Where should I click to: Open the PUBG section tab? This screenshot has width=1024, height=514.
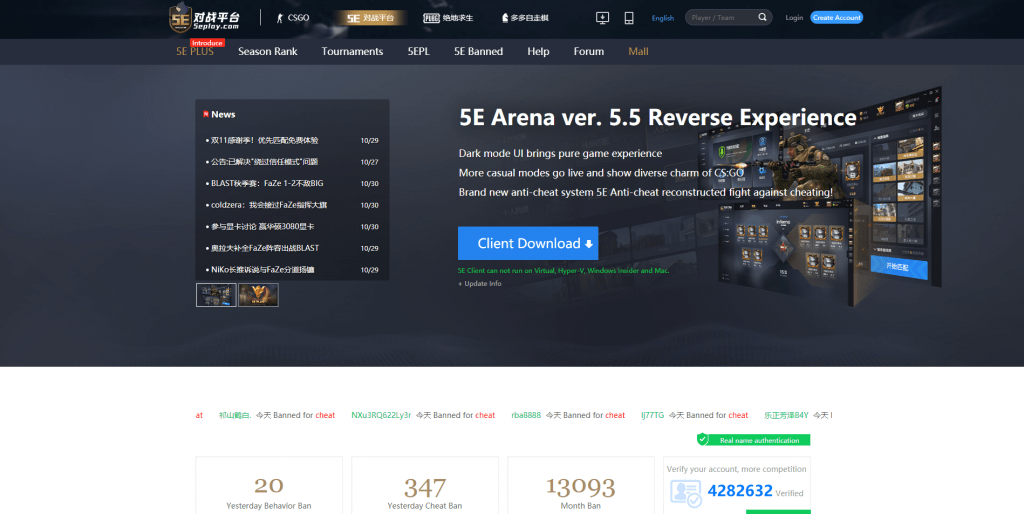(x=448, y=18)
